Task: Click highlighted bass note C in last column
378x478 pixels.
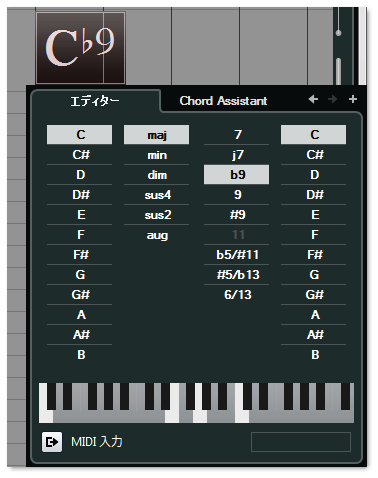Action: point(313,135)
